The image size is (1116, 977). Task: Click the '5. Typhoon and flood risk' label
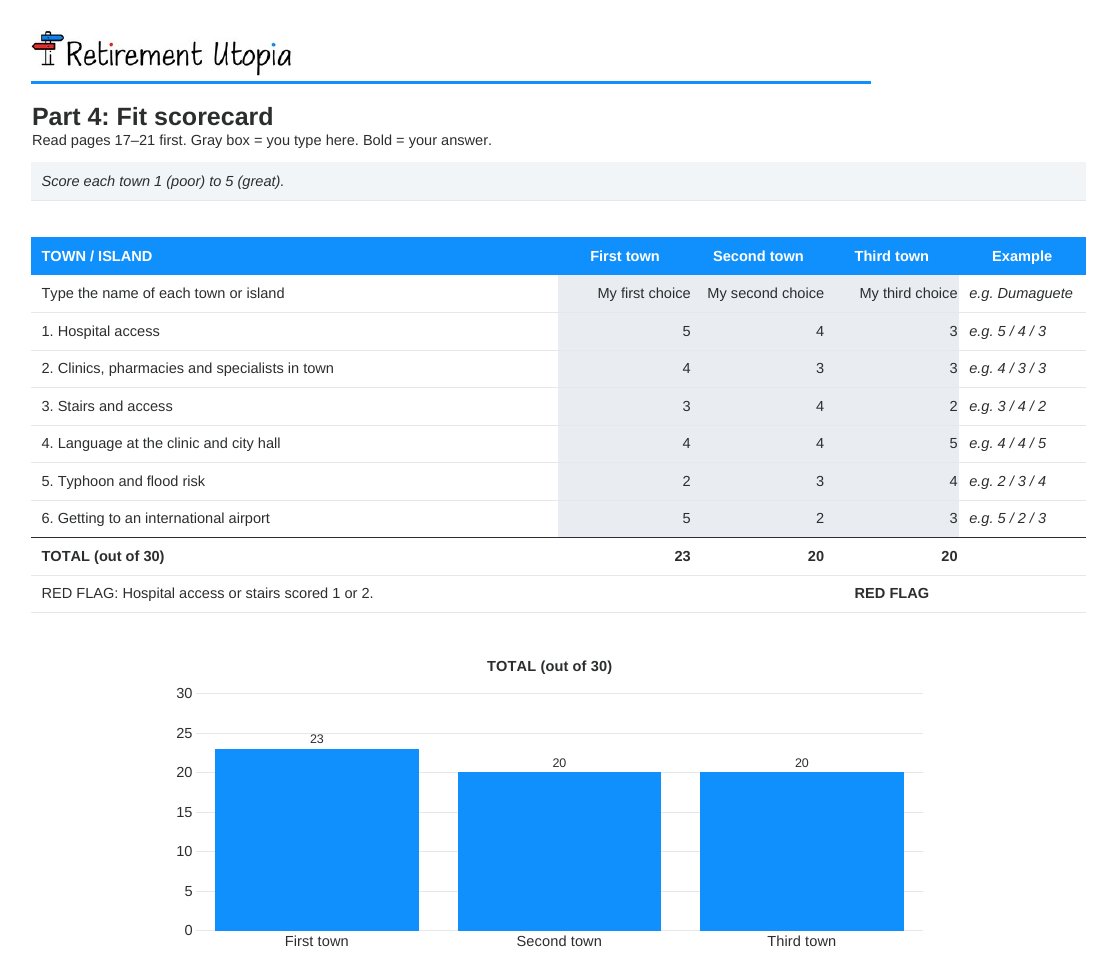pyautogui.click(x=123, y=481)
